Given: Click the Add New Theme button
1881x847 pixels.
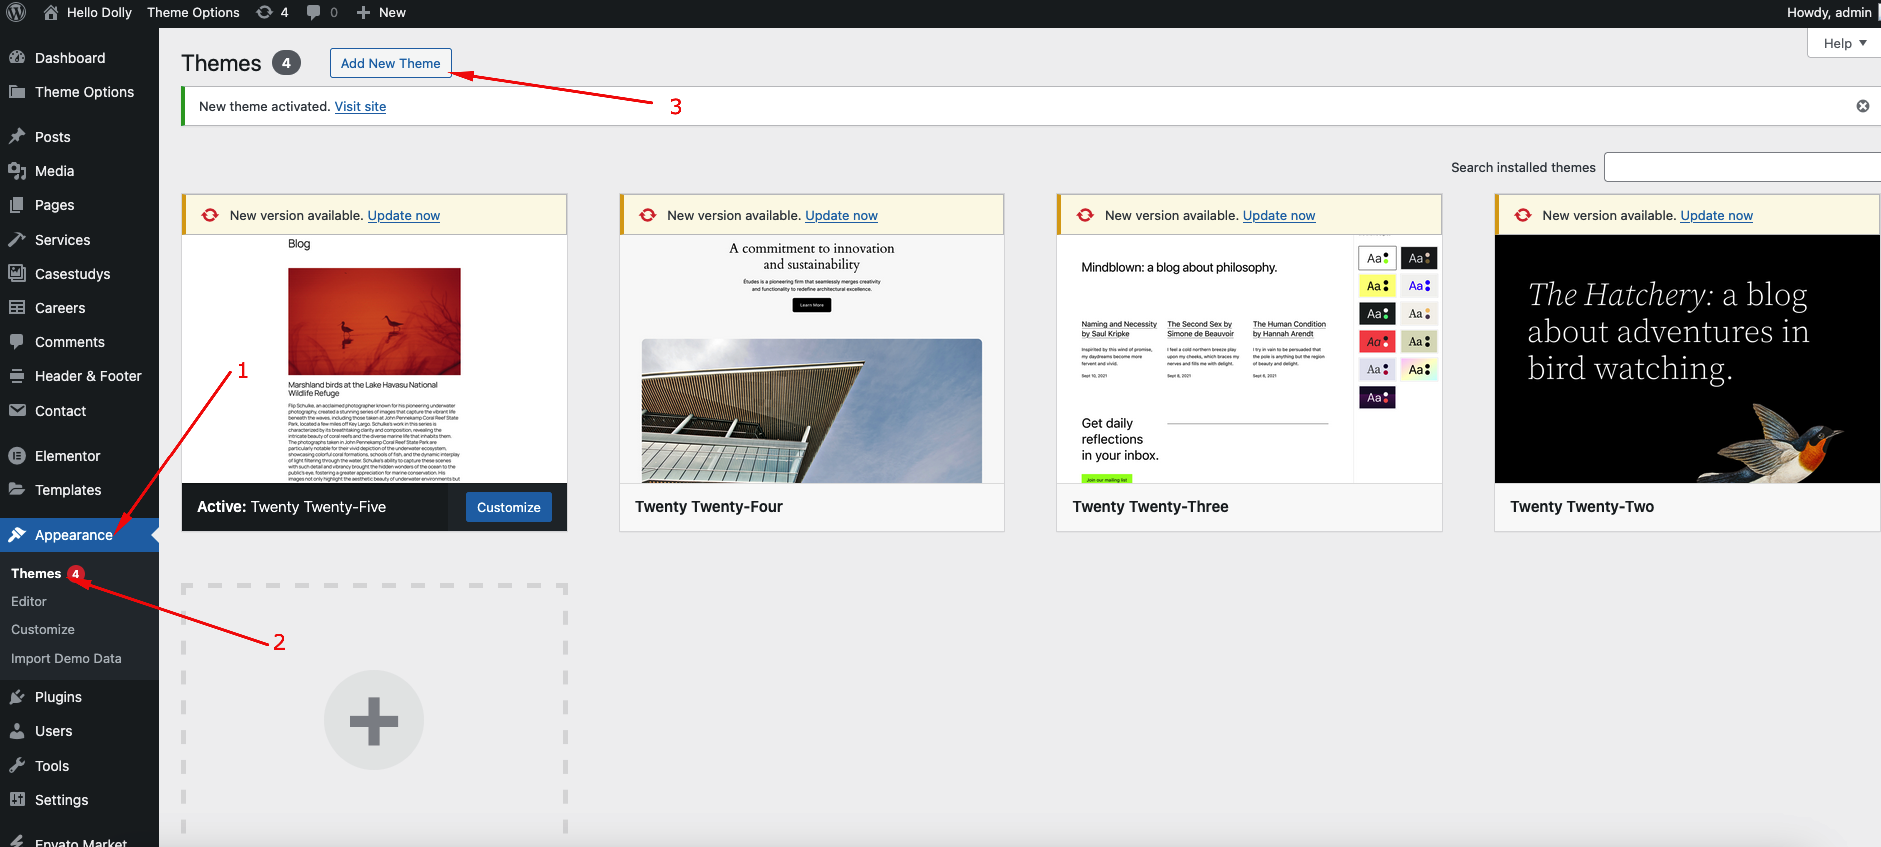Looking at the screenshot, I should click(390, 63).
